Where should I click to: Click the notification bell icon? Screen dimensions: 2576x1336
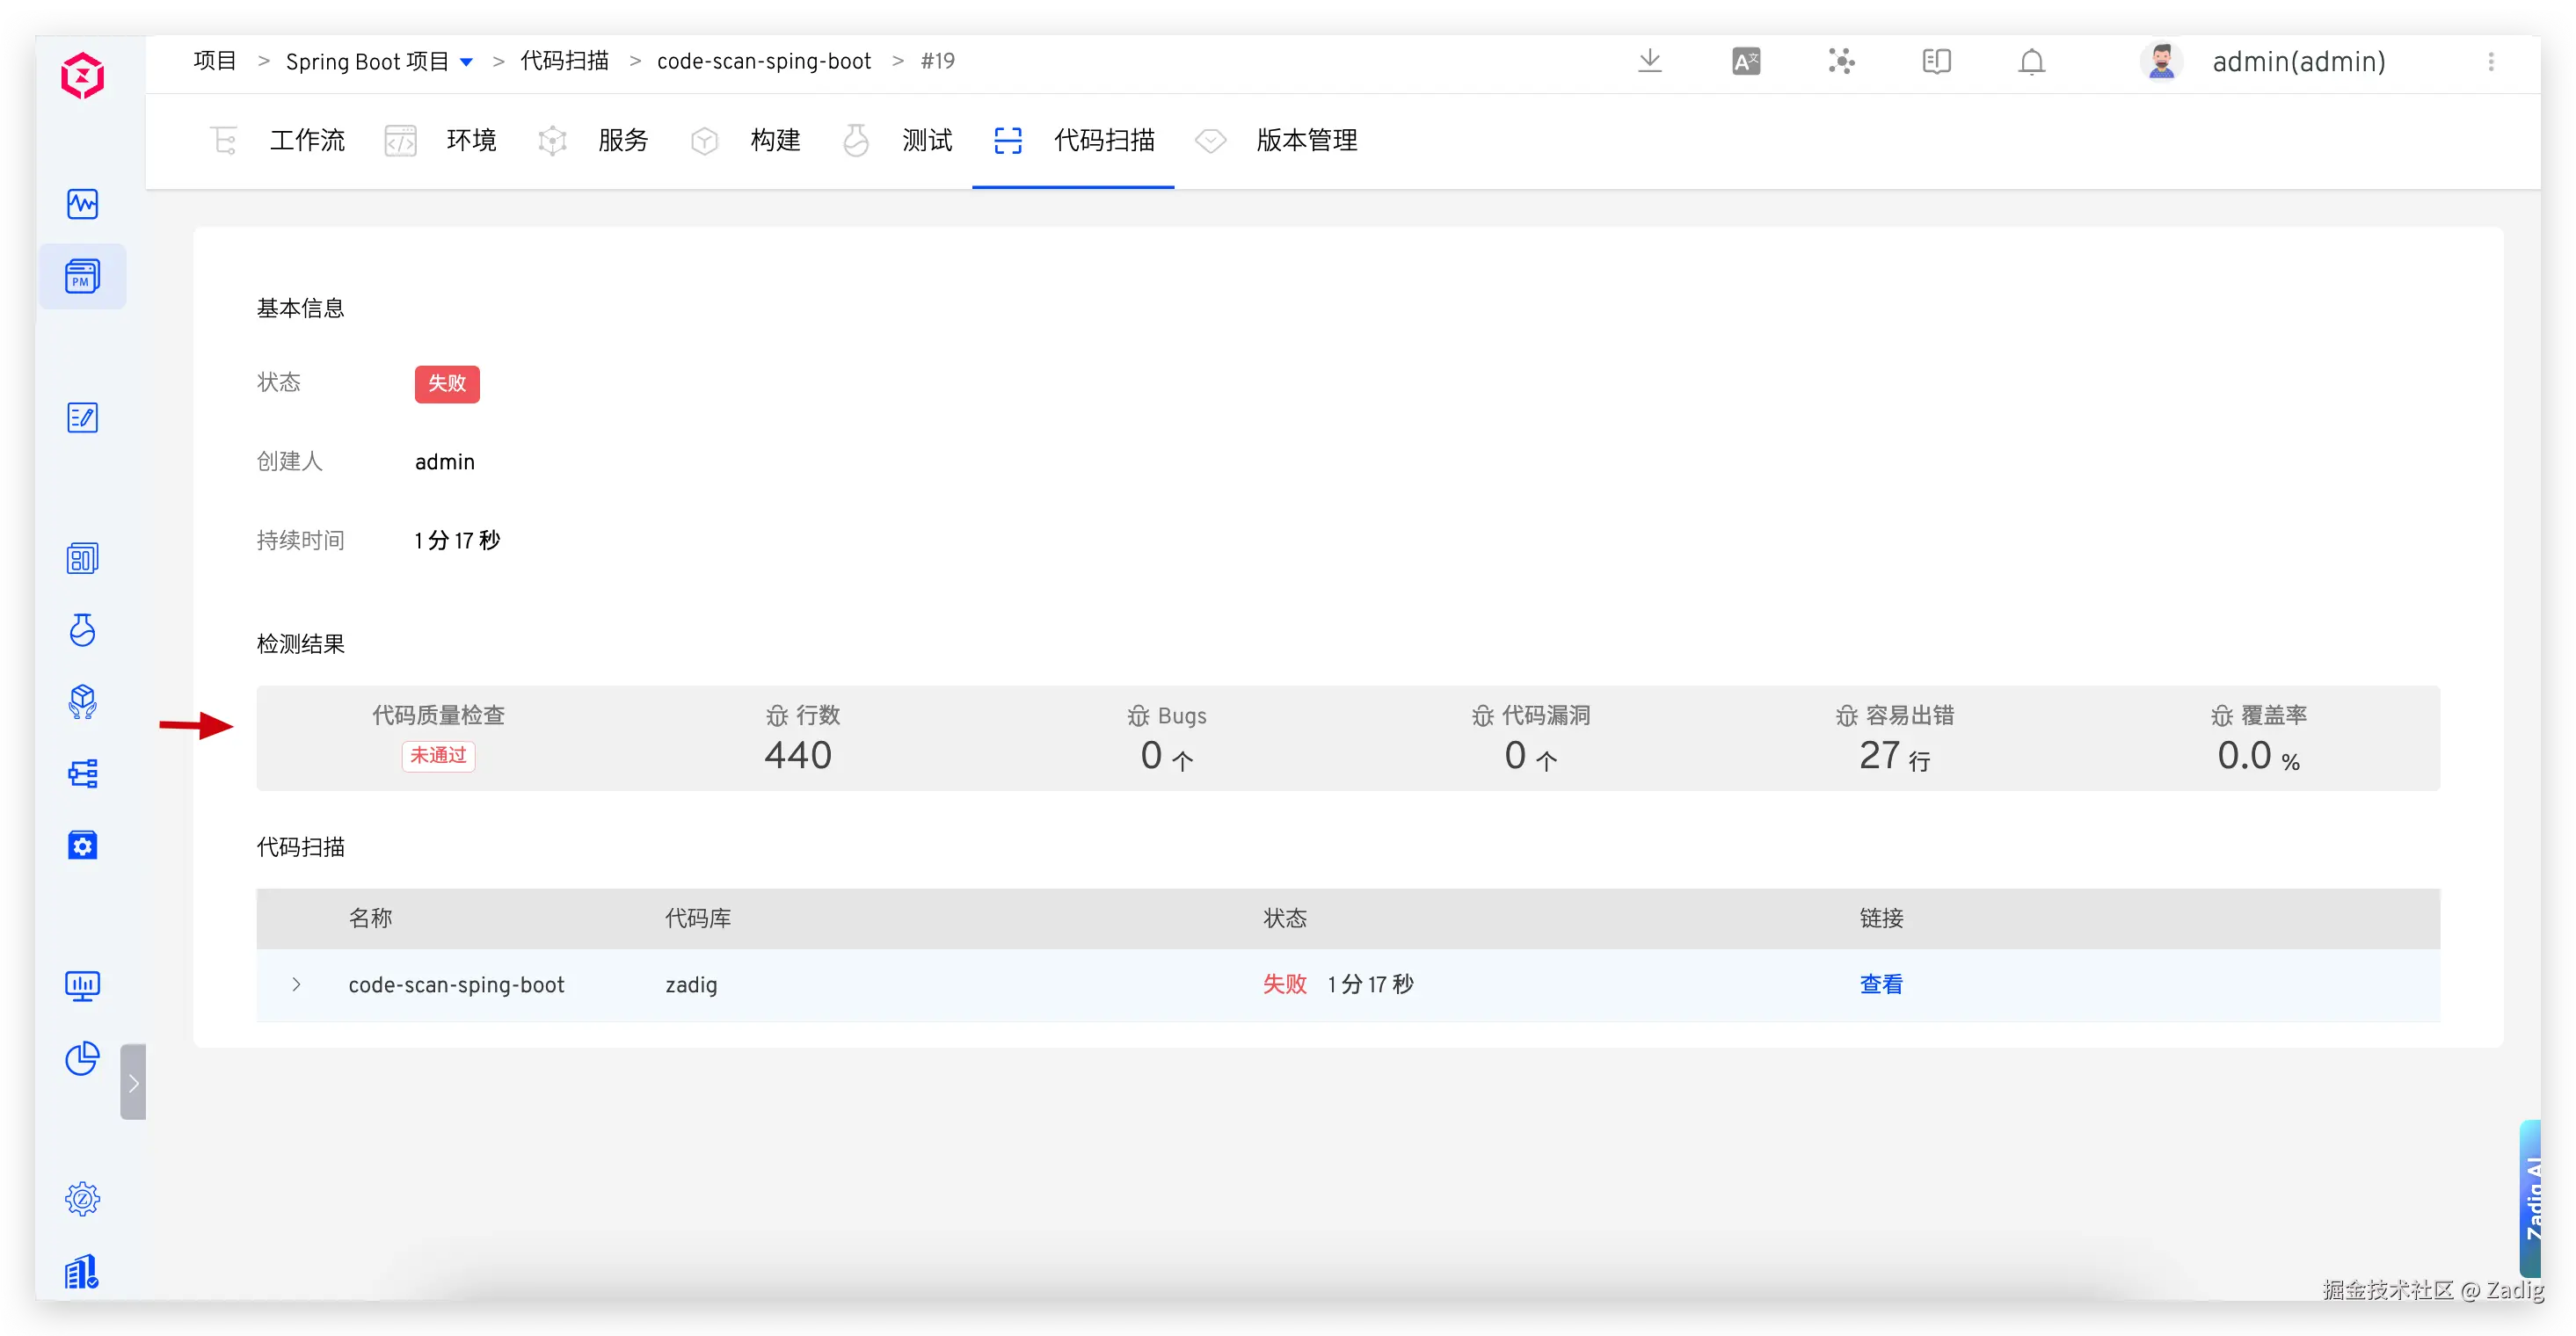pos(2031,62)
